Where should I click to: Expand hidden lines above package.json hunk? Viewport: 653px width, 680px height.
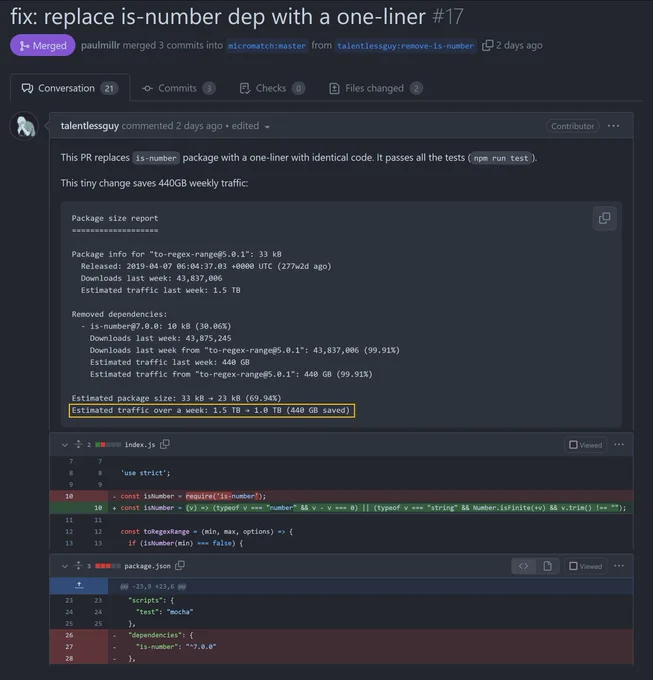click(79, 586)
